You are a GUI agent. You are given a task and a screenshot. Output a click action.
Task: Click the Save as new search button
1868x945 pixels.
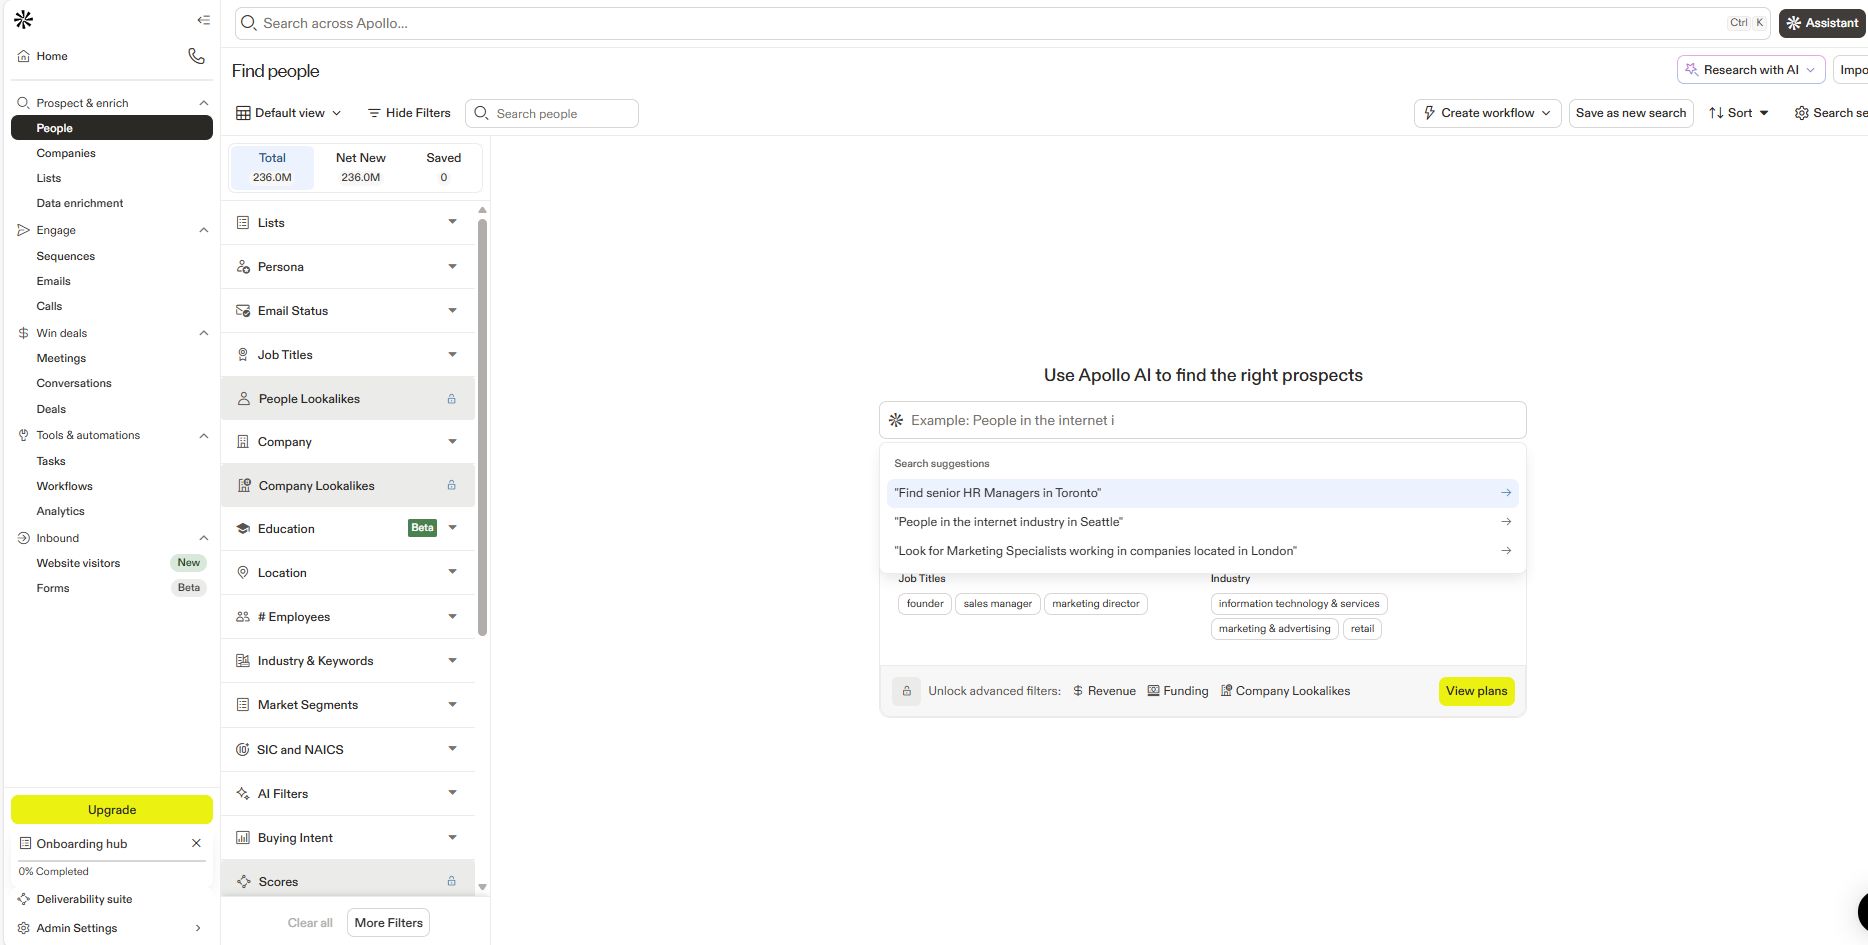1631,113
